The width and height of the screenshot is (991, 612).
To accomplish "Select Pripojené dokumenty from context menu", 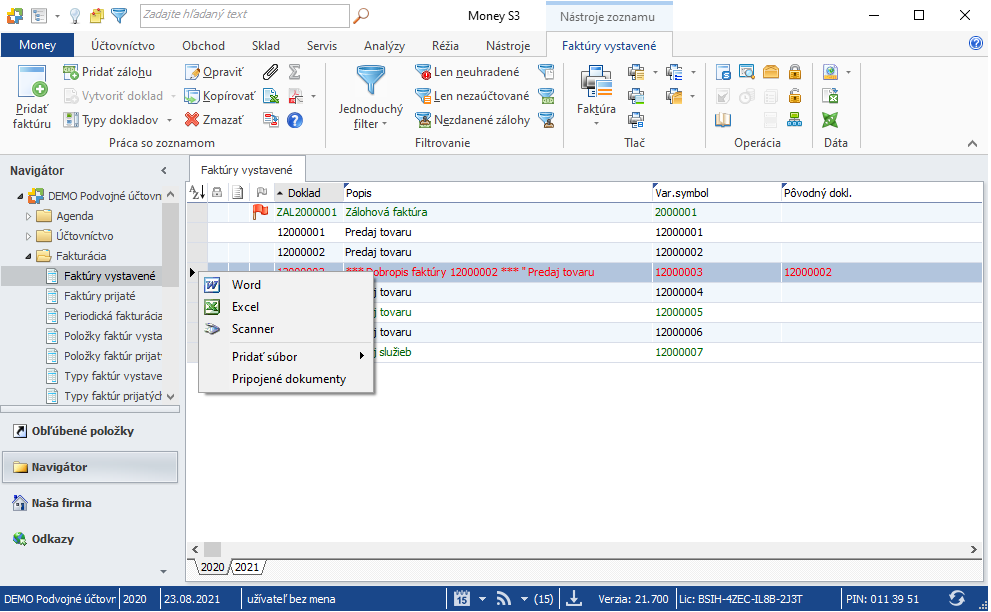I will pyautogui.click(x=288, y=379).
